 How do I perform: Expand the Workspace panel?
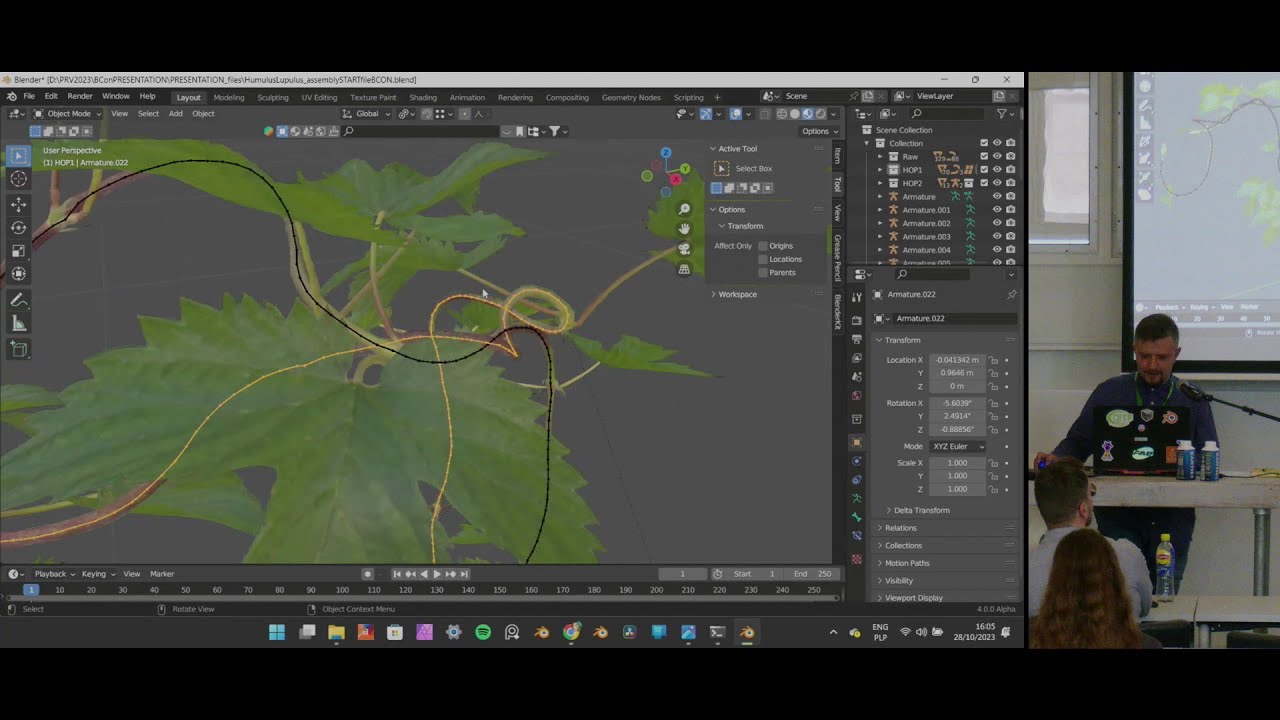pos(737,294)
